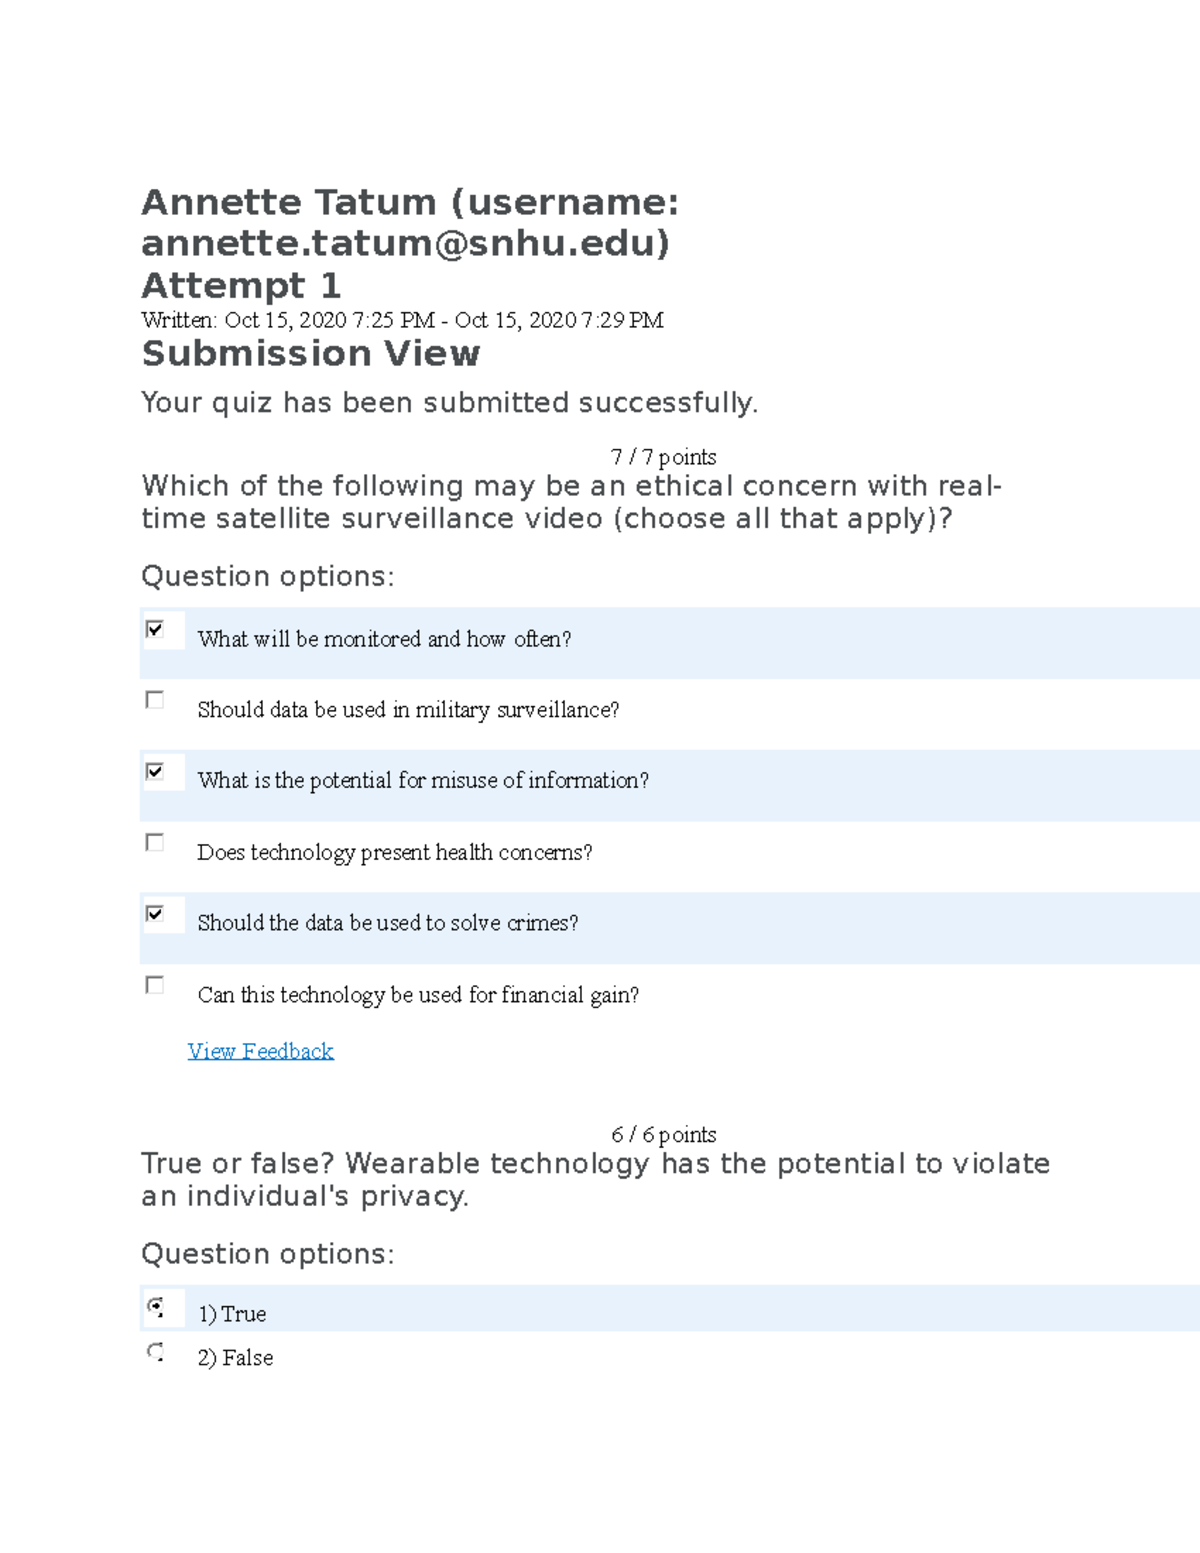Select the '2) False' radio button
This screenshot has width=1200, height=1553.
(156, 1352)
